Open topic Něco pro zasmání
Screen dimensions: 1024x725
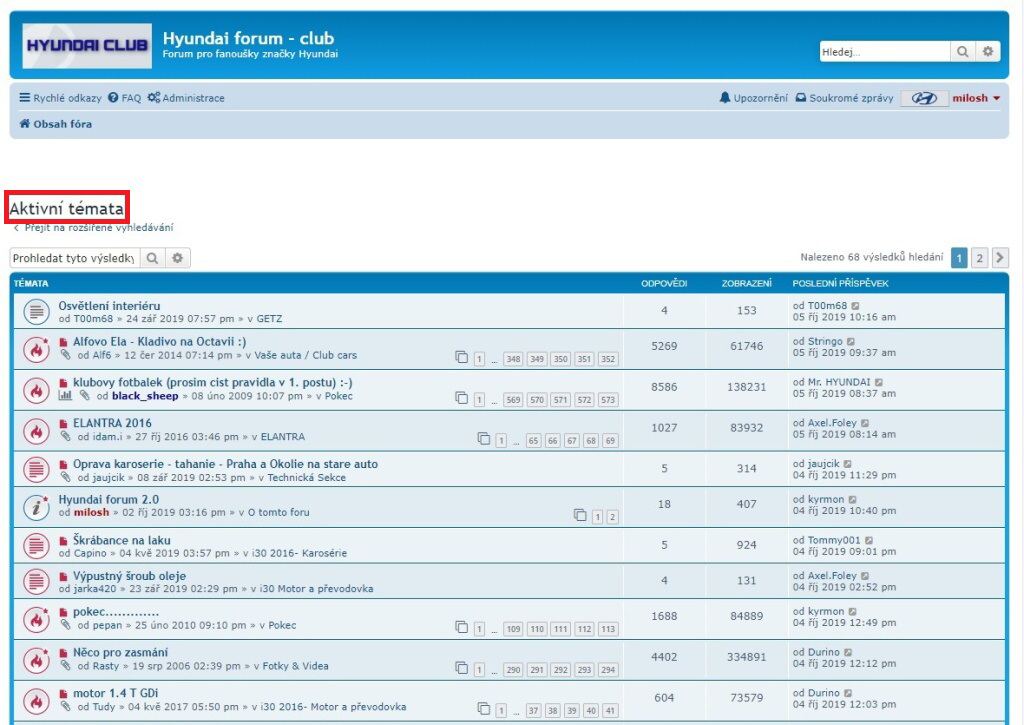tap(120, 652)
